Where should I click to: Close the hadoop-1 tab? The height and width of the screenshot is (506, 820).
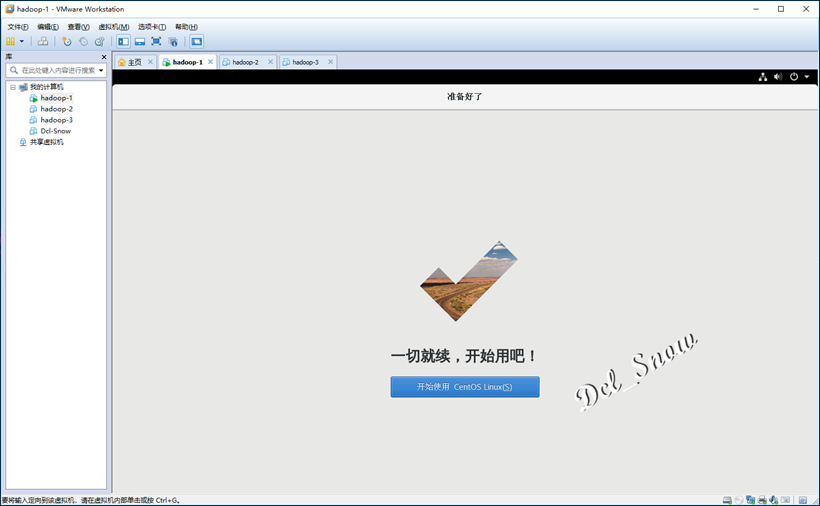210,62
